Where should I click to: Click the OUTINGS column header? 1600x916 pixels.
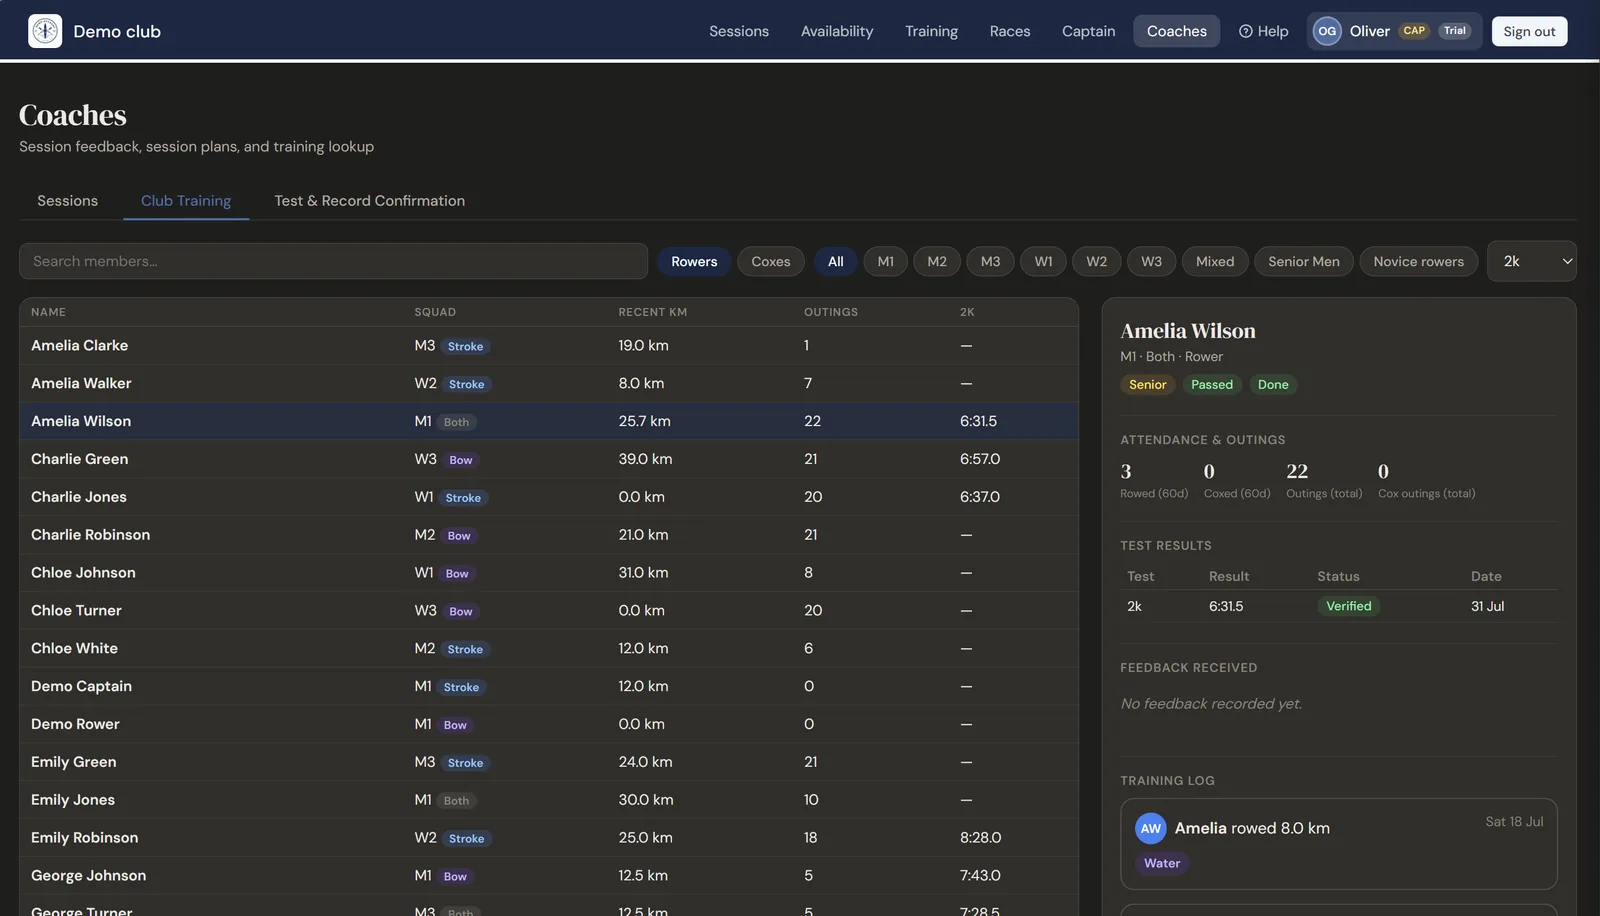(x=831, y=312)
